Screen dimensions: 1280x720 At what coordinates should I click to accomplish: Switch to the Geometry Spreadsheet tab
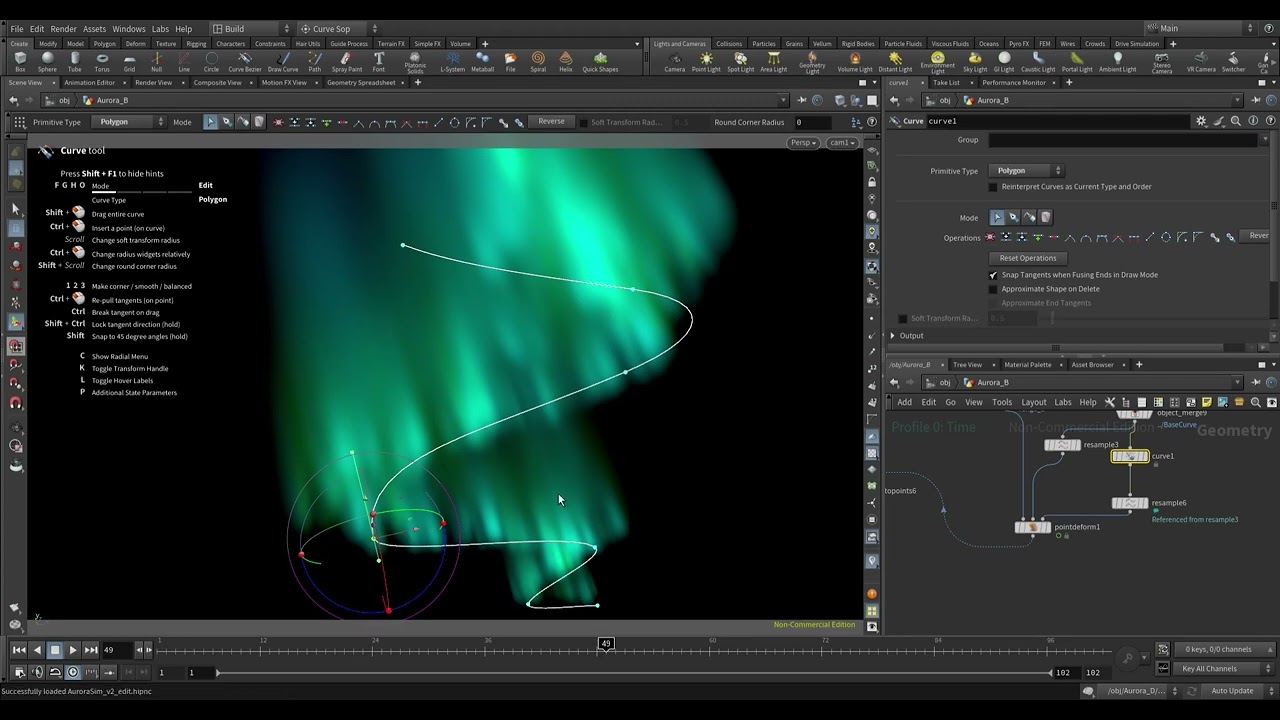[x=361, y=83]
